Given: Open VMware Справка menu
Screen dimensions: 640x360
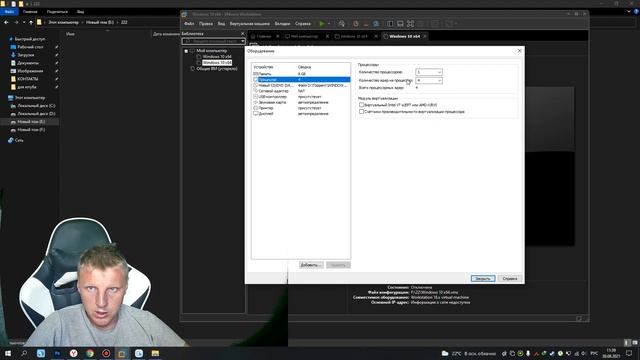Looking at the screenshot, I should click(302, 24).
